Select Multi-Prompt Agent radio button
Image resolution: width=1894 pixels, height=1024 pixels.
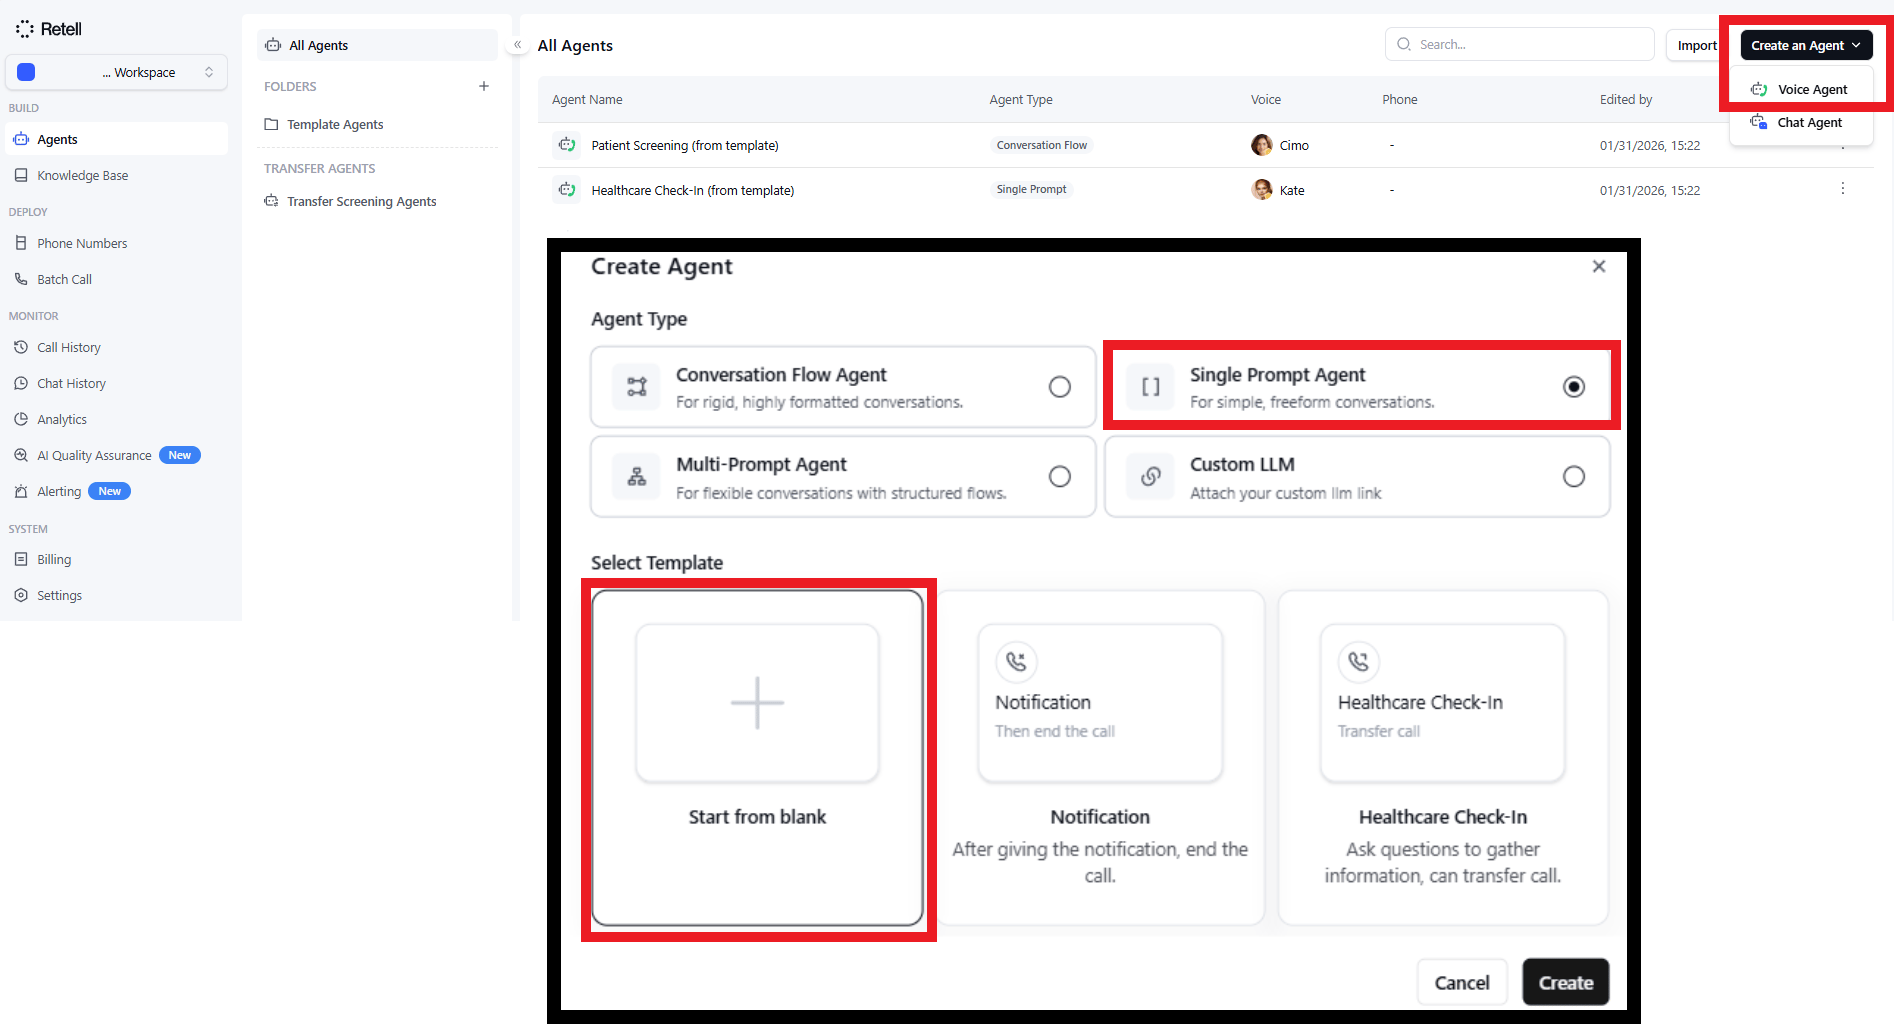[1060, 477]
